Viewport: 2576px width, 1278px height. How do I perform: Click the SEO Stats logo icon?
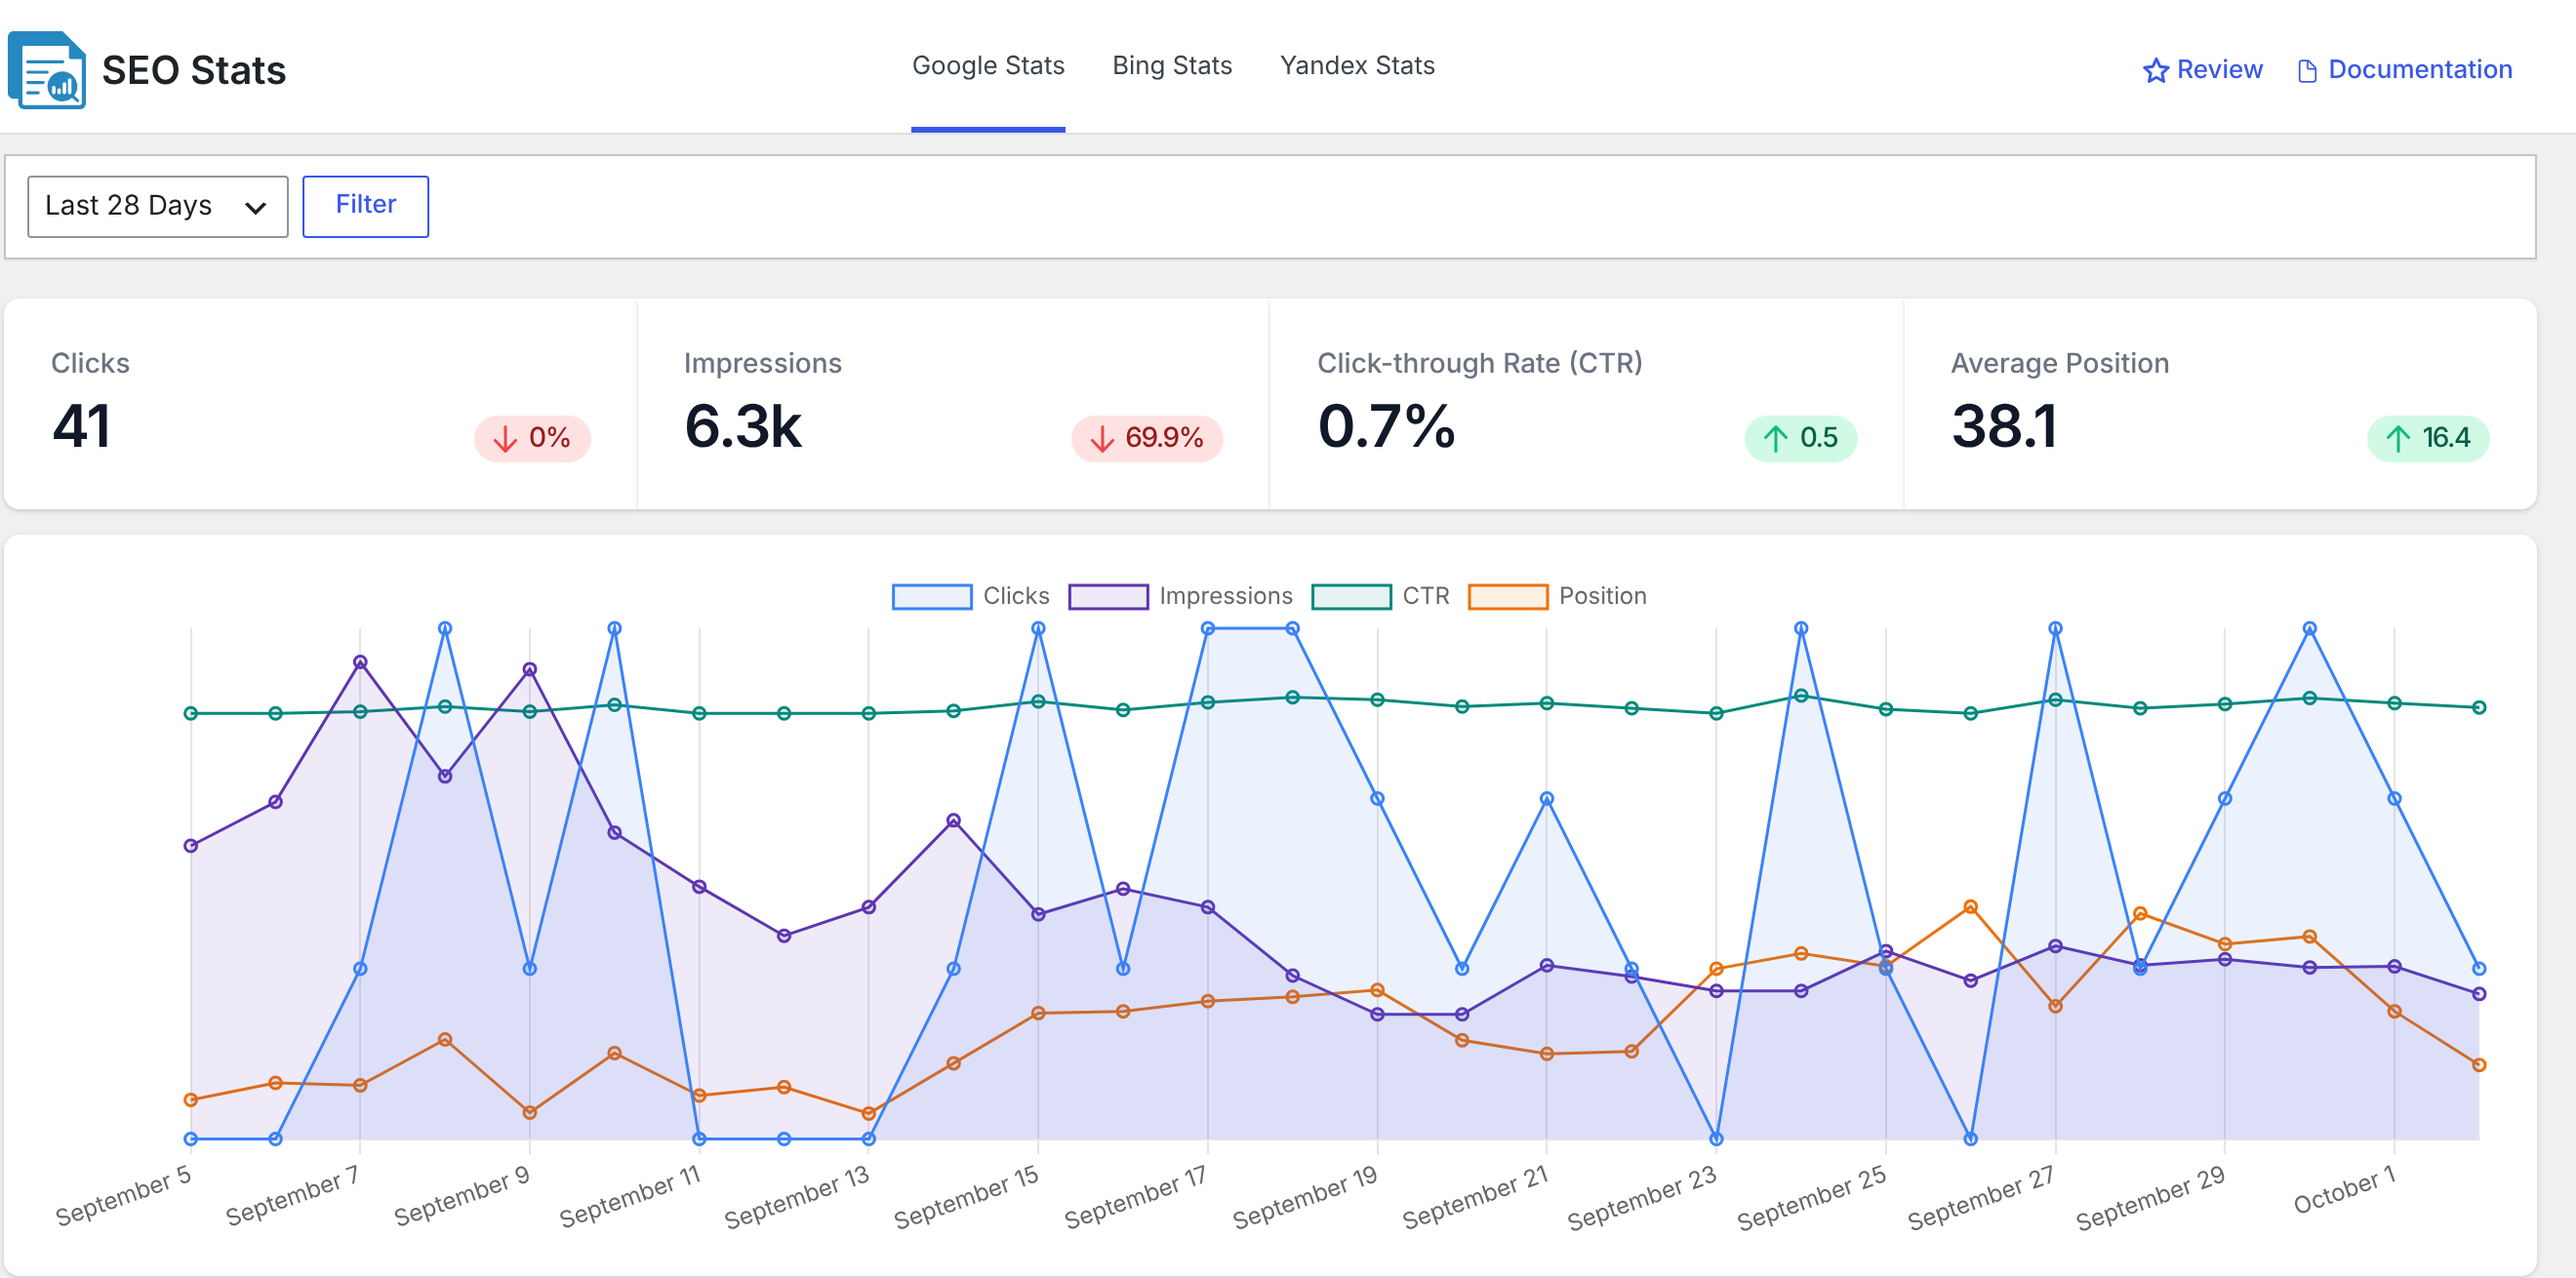pyautogui.click(x=47, y=70)
